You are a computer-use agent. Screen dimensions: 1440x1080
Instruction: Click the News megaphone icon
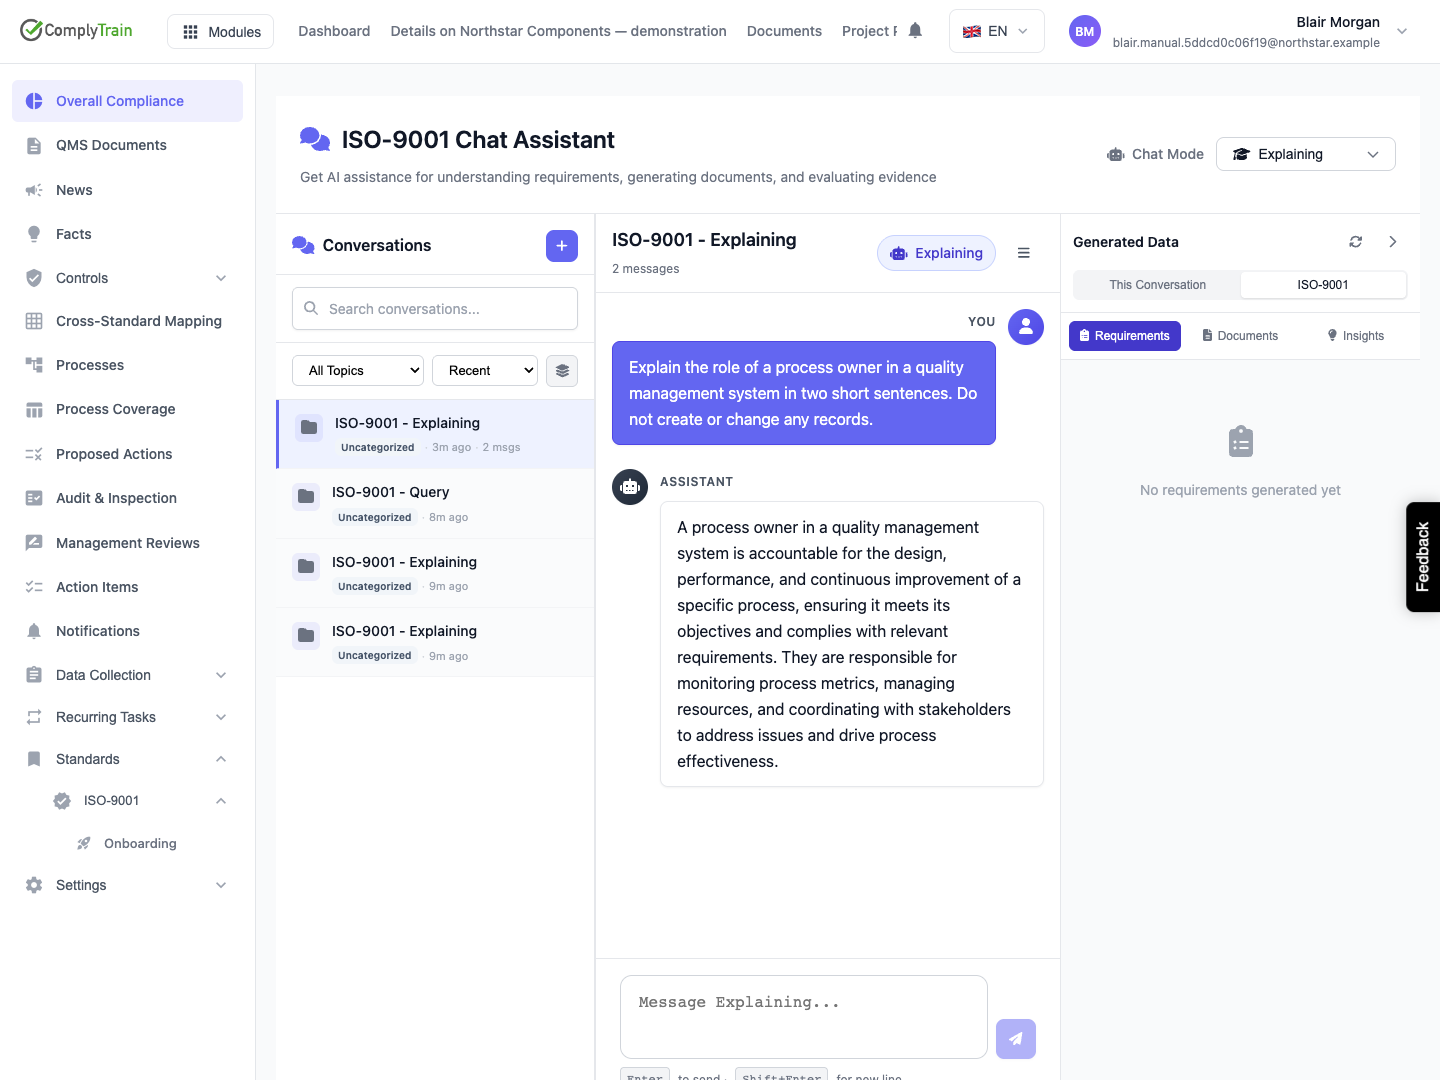point(34,190)
